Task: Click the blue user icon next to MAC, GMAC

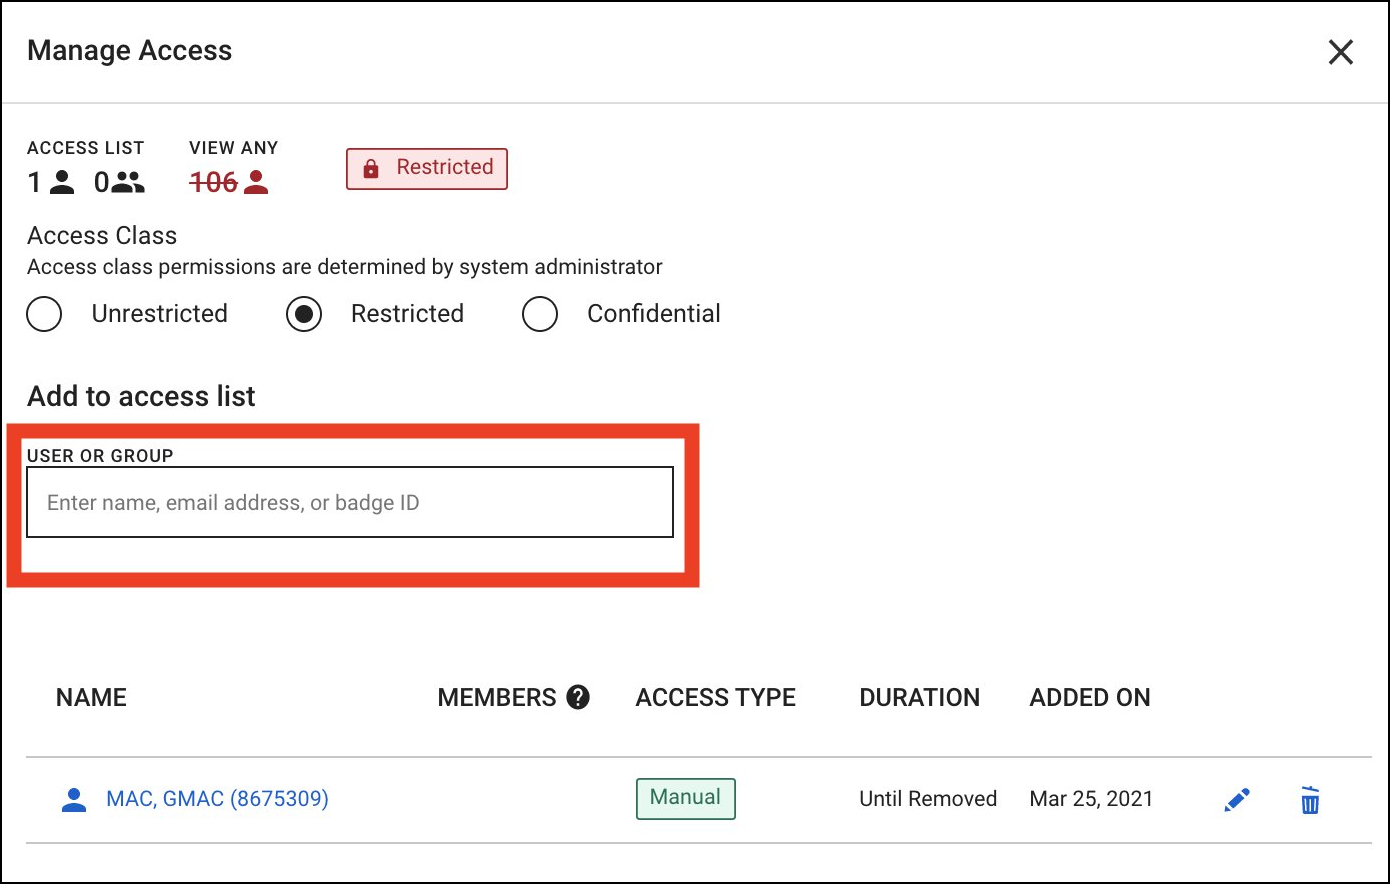Action: click(x=73, y=798)
